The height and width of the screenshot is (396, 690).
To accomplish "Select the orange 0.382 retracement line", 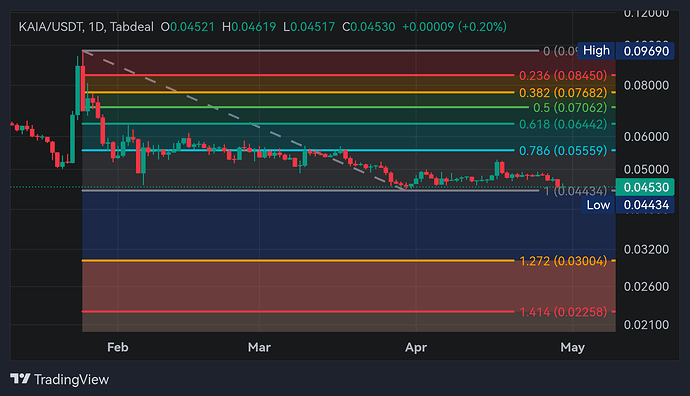I will tap(298, 92).
